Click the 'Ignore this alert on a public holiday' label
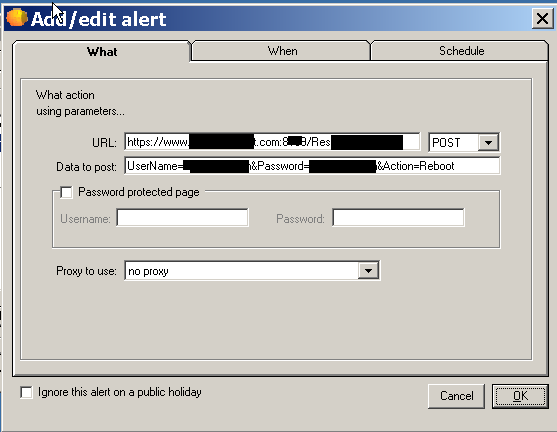This screenshot has height=432, width=557. (120, 392)
